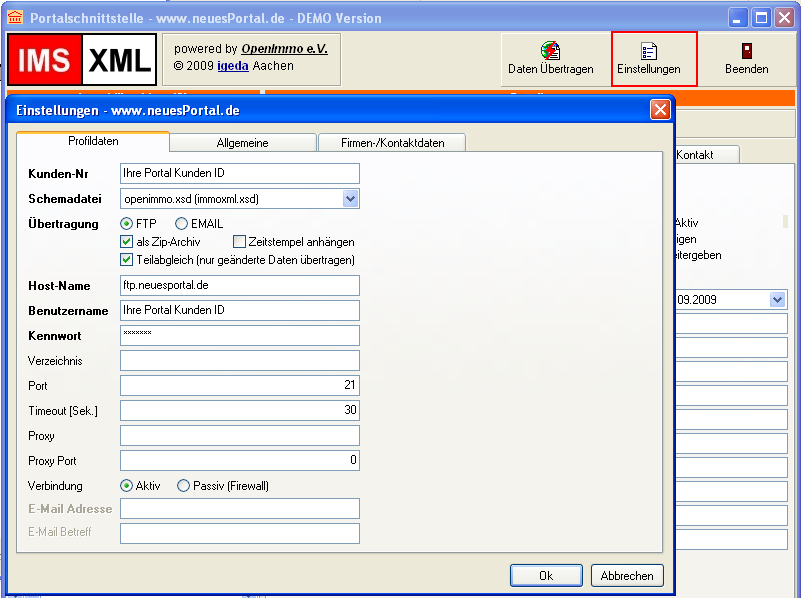Viewport: 801px width, 598px height.
Task: Enable 'Zeitstempel anhängen' checkbox
Action: (x=240, y=242)
